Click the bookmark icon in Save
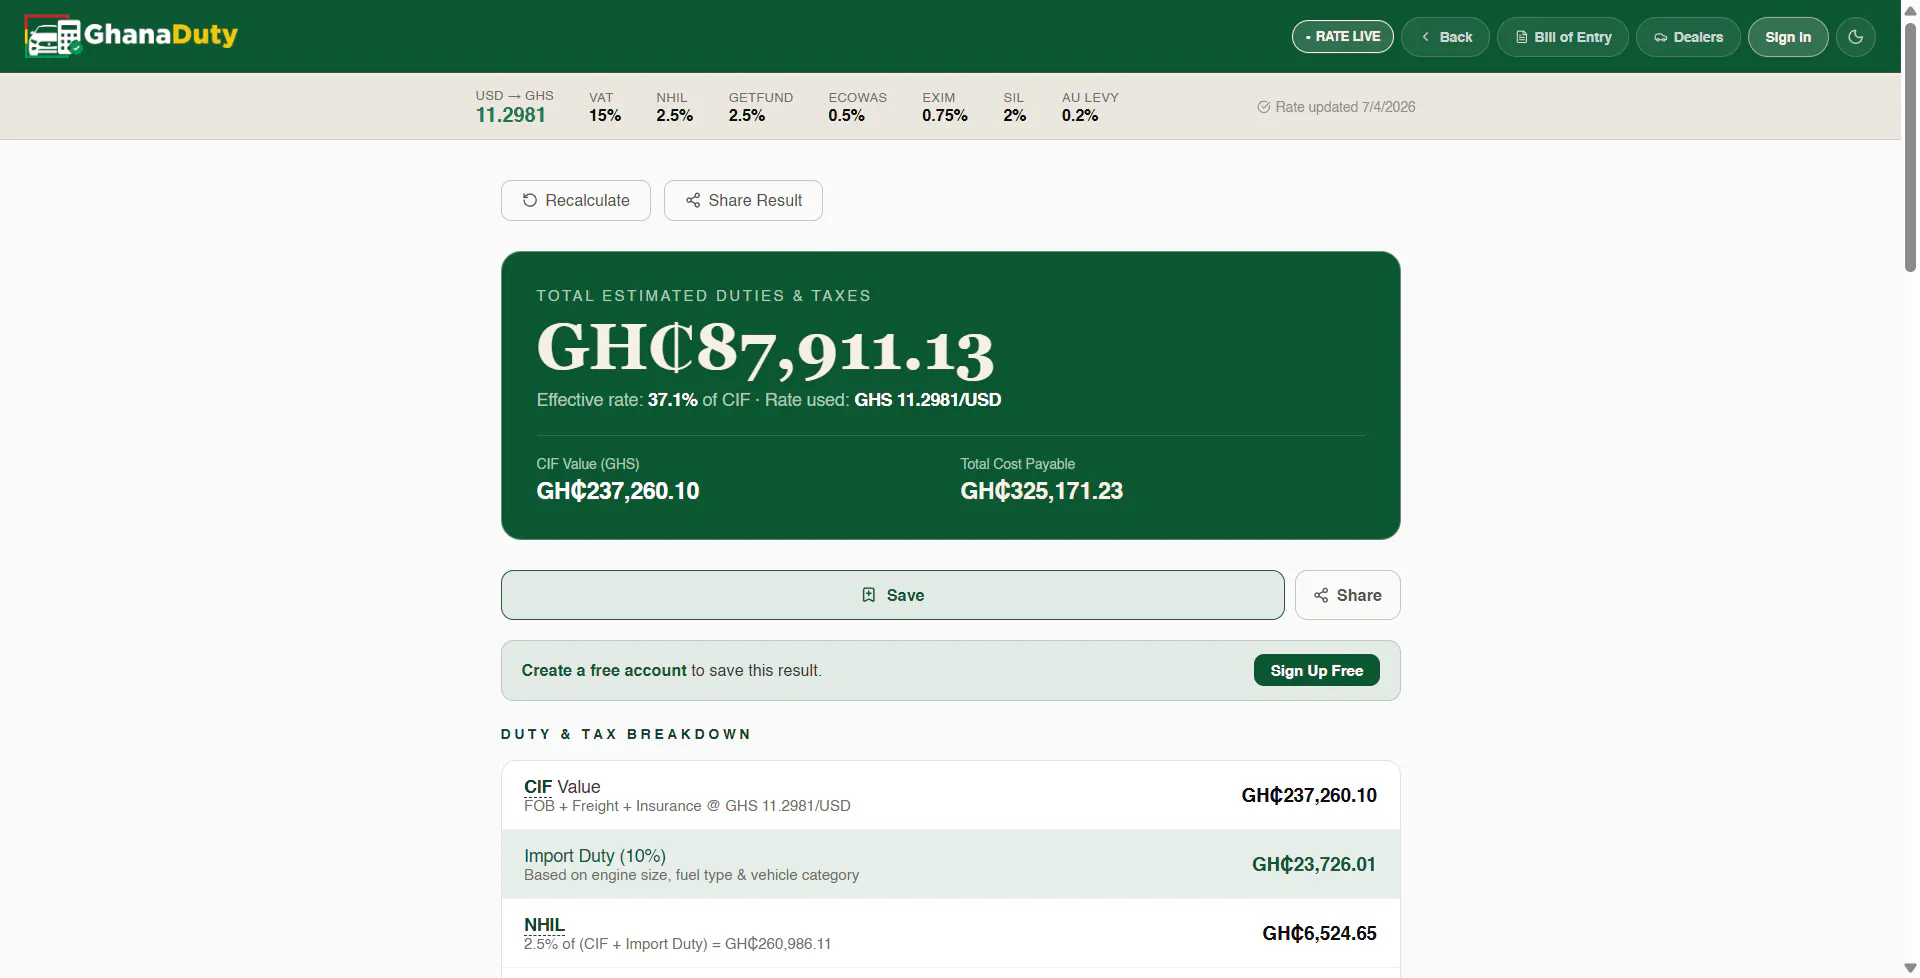The width and height of the screenshot is (1920, 978). (x=869, y=595)
